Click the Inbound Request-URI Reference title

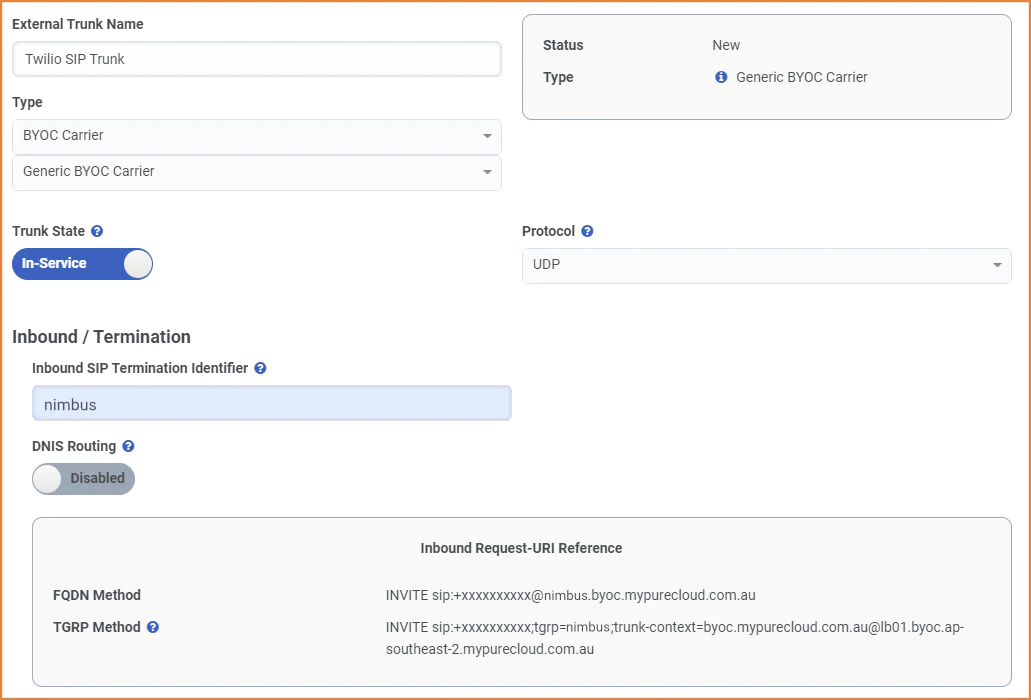tap(521, 548)
